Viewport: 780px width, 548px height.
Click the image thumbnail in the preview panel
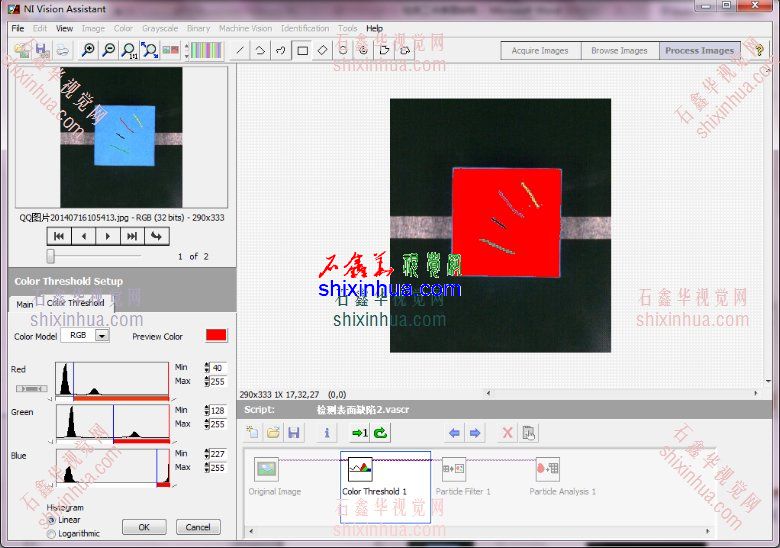tap(121, 136)
